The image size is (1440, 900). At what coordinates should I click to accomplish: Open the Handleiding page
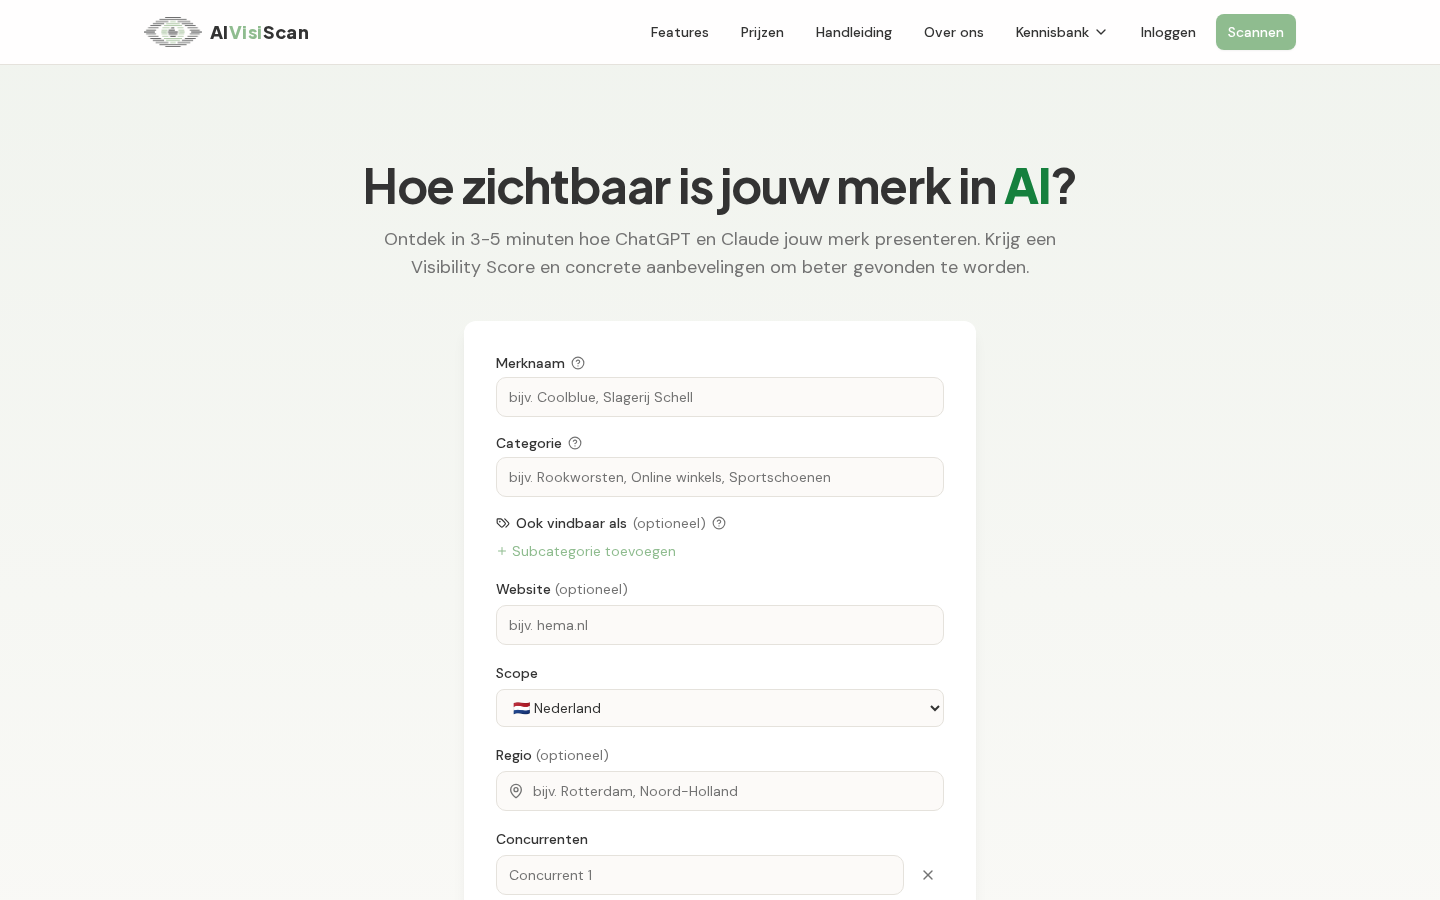pyautogui.click(x=854, y=32)
